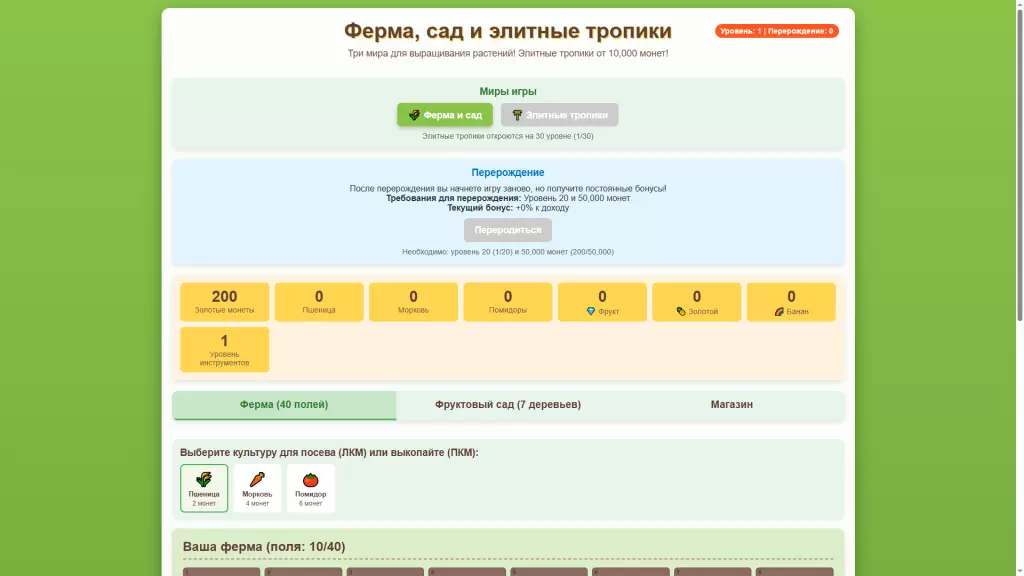Viewport: 1024px width, 576px height.
Task: Open the Ферма (40 полей) tab
Action: (284, 405)
